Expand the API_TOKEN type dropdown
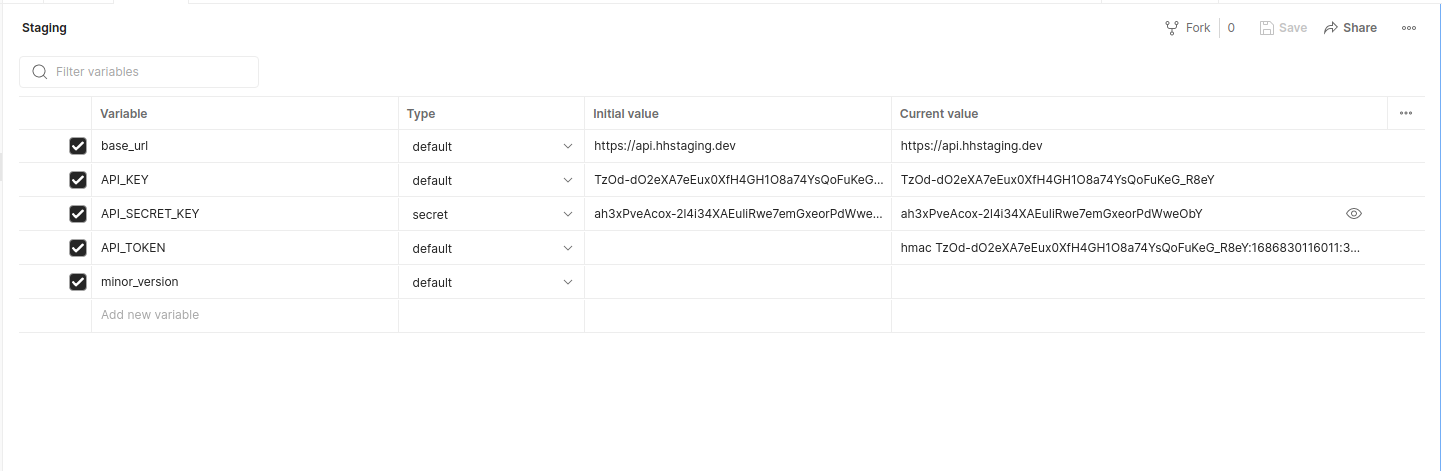Image resolution: width=1442 pixels, height=471 pixels. point(491,248)
